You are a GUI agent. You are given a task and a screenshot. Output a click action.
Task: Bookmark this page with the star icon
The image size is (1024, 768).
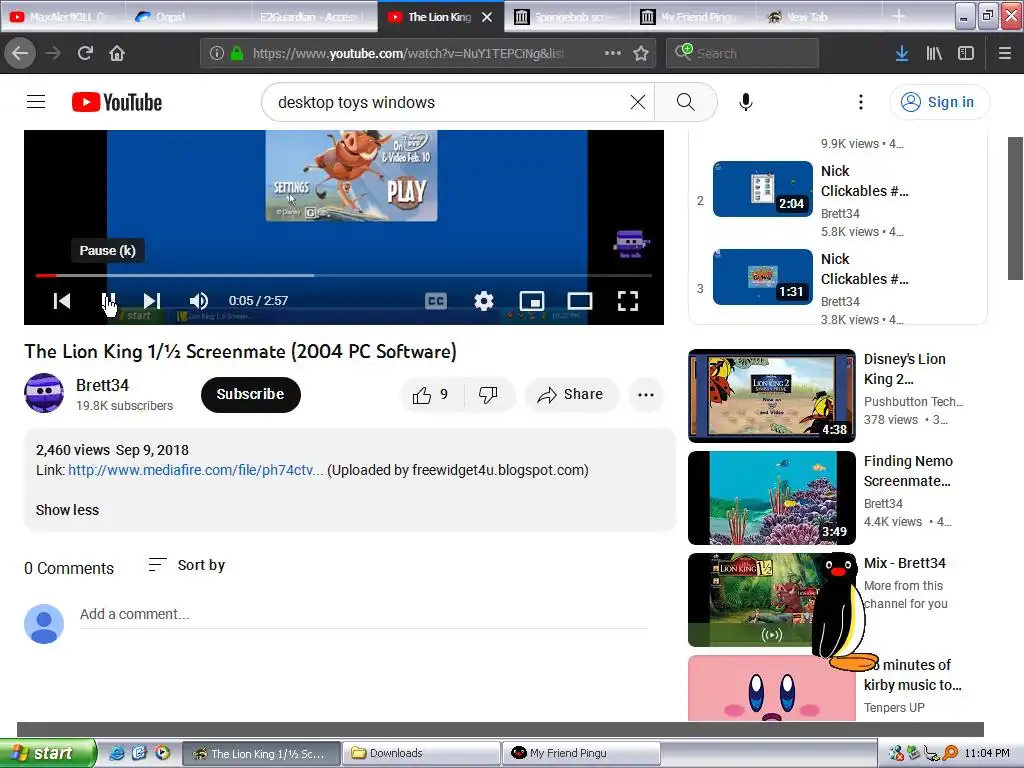coord(641,53)
